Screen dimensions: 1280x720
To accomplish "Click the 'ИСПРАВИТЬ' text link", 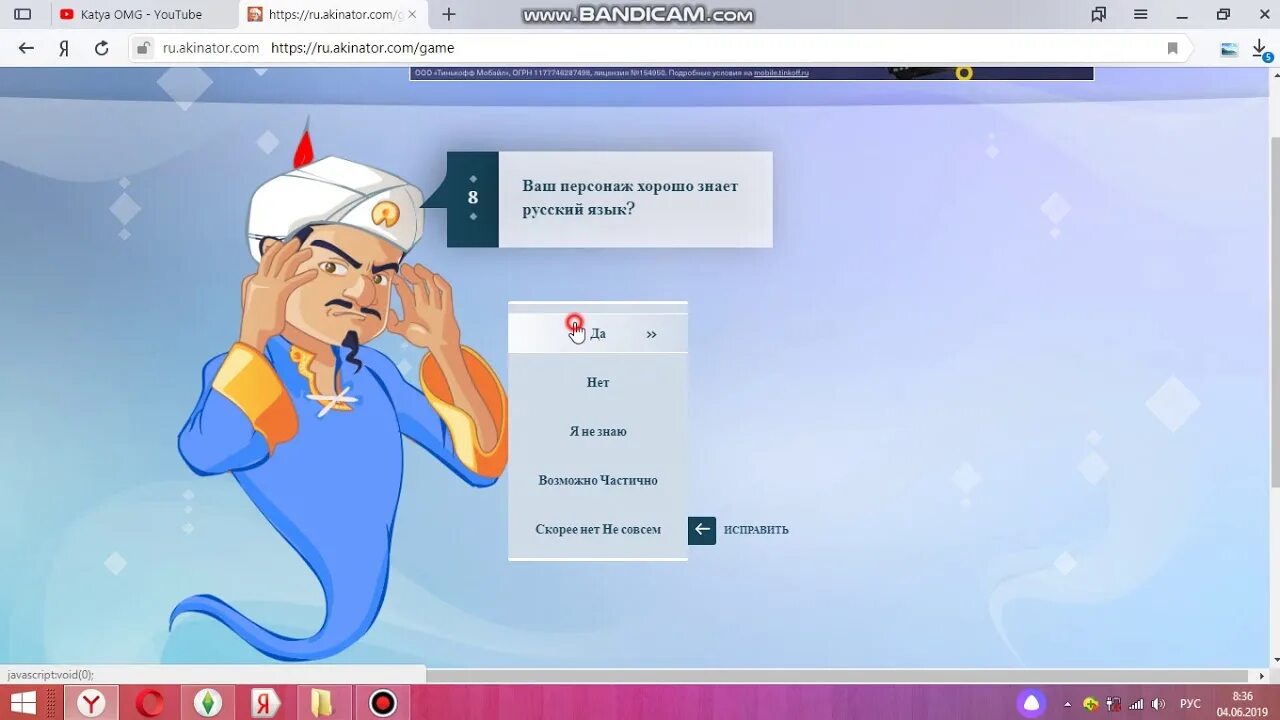I will point(756,530).
